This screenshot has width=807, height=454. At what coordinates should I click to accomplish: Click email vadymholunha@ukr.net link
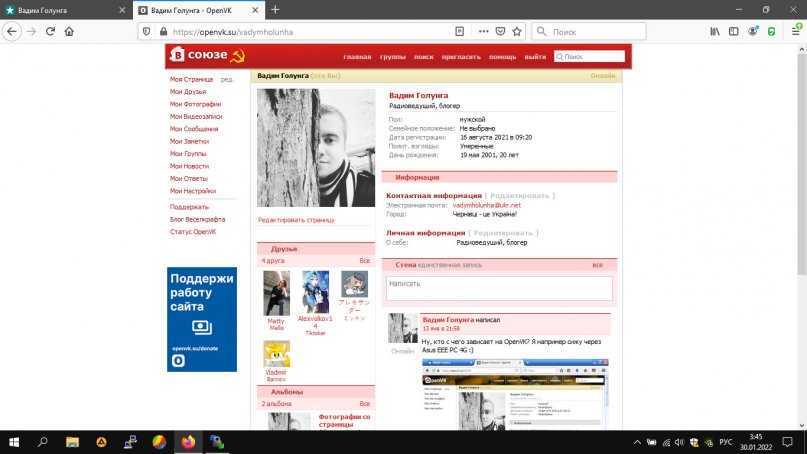(x=486, y=205)
